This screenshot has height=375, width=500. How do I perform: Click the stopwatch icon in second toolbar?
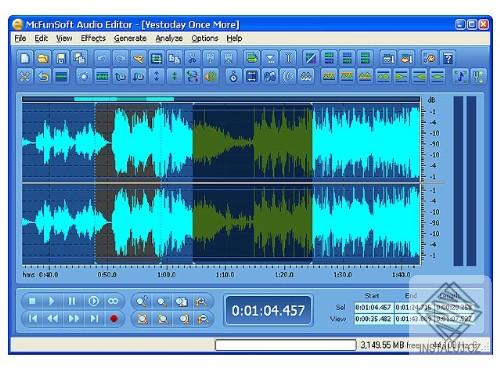pyautogui.click(x=234, y=76)
